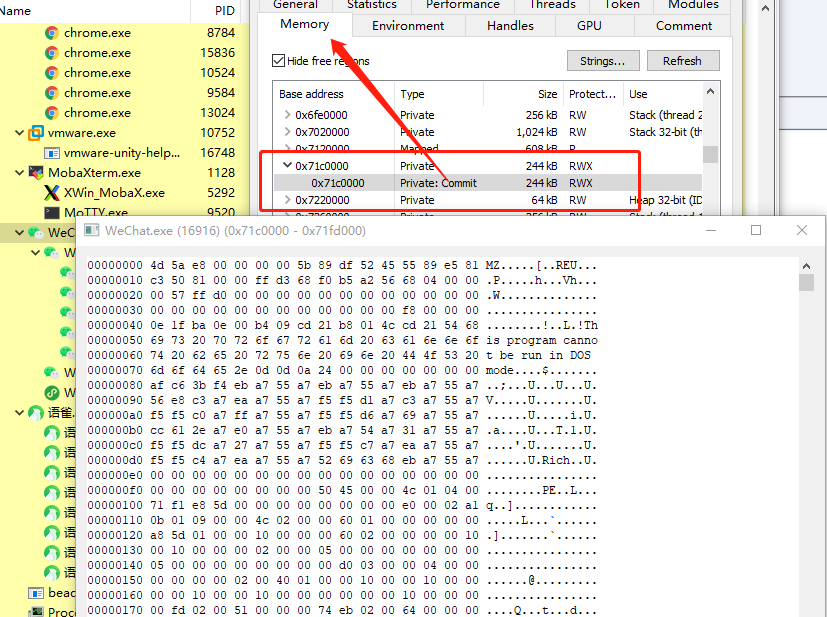This screenshot has width=827, height=617.
Task: Expand memory region 0x6fe0000
Action: click(x=287, y=114)
